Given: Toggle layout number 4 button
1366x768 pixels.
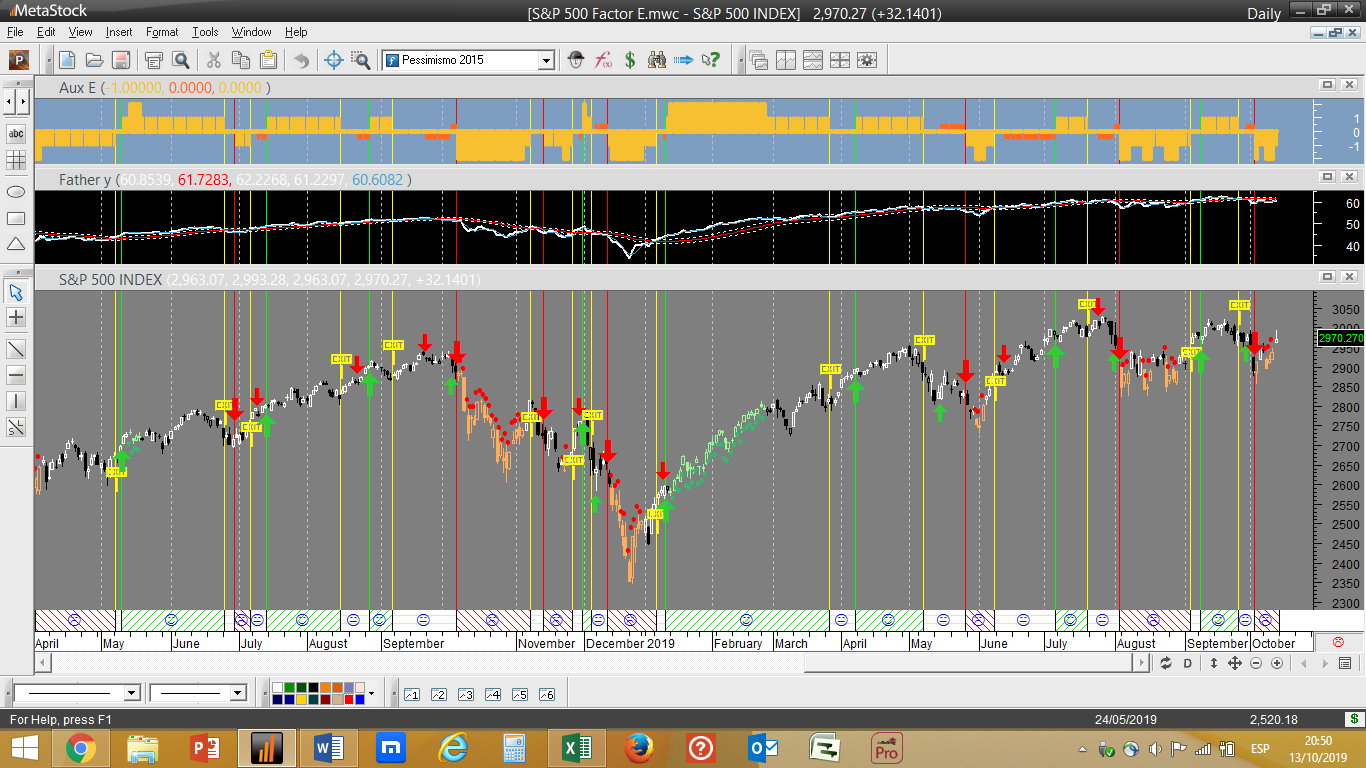Looking at the screenshot, I should coord(492,694).
